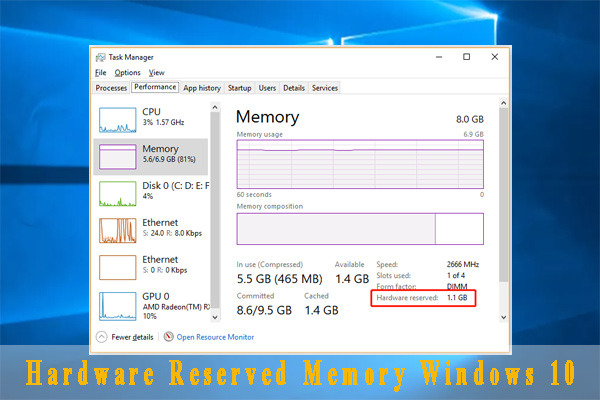Click the CPU '3% 1.57 GHz' text
The image size is (600, 400).
point(163,122)
